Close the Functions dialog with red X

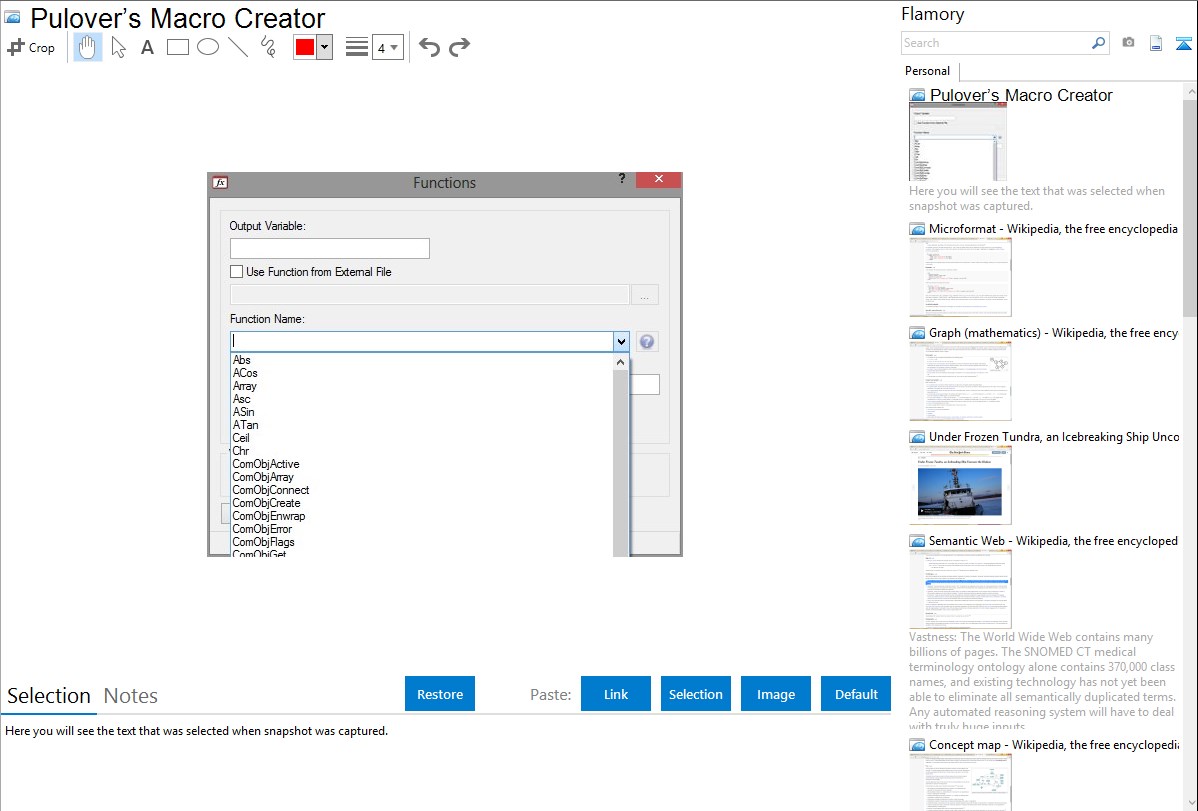click(x=659, y=179)
